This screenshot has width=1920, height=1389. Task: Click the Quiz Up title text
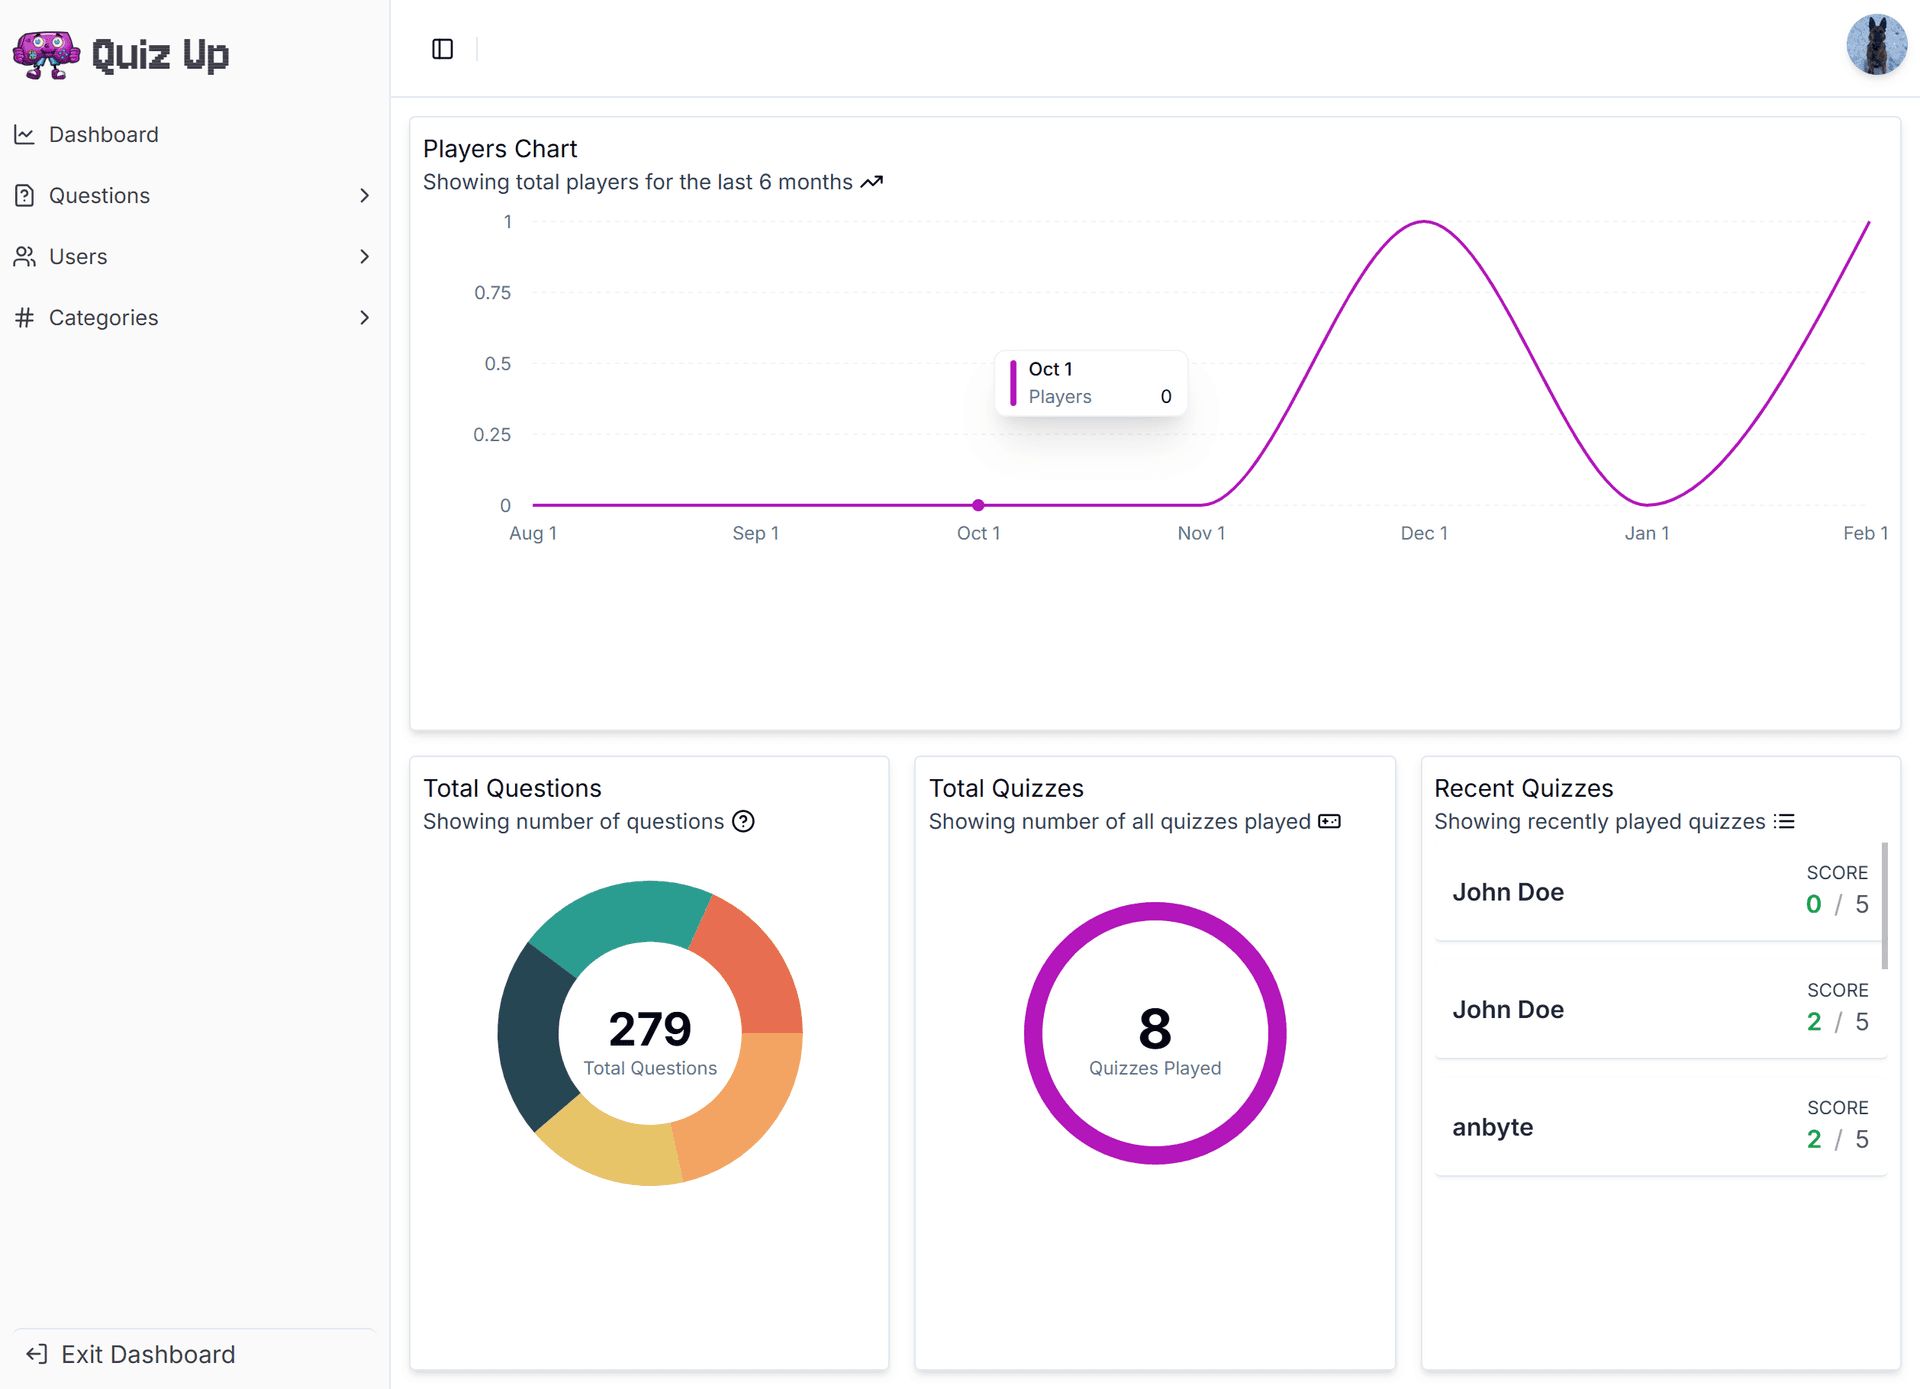[x=160, y=54]
